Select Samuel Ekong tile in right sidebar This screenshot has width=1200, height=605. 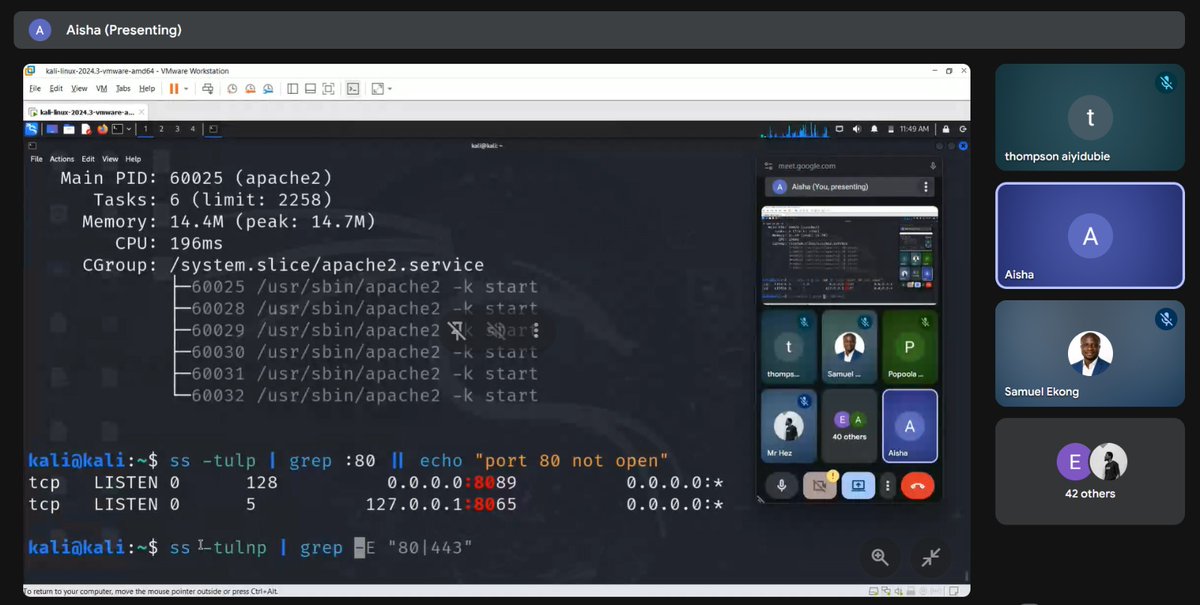1090,355
